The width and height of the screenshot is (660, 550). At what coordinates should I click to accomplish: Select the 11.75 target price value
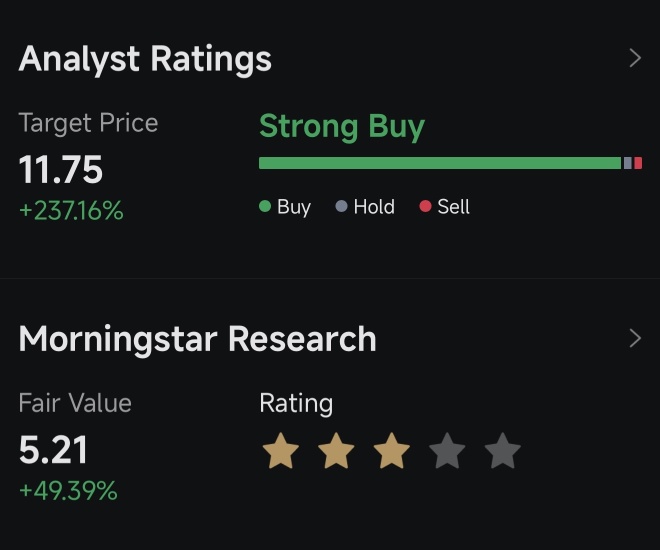click(61, 170)
